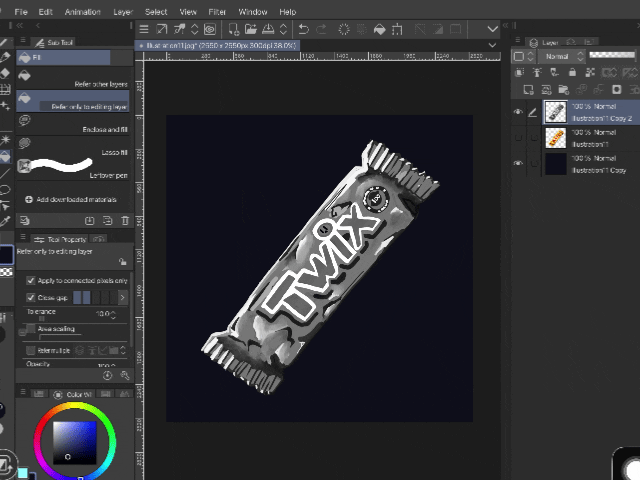Select the Illustration11 layer thumbnail
The width and height of the screenshot is (640, 480).
tap(556, 138)
